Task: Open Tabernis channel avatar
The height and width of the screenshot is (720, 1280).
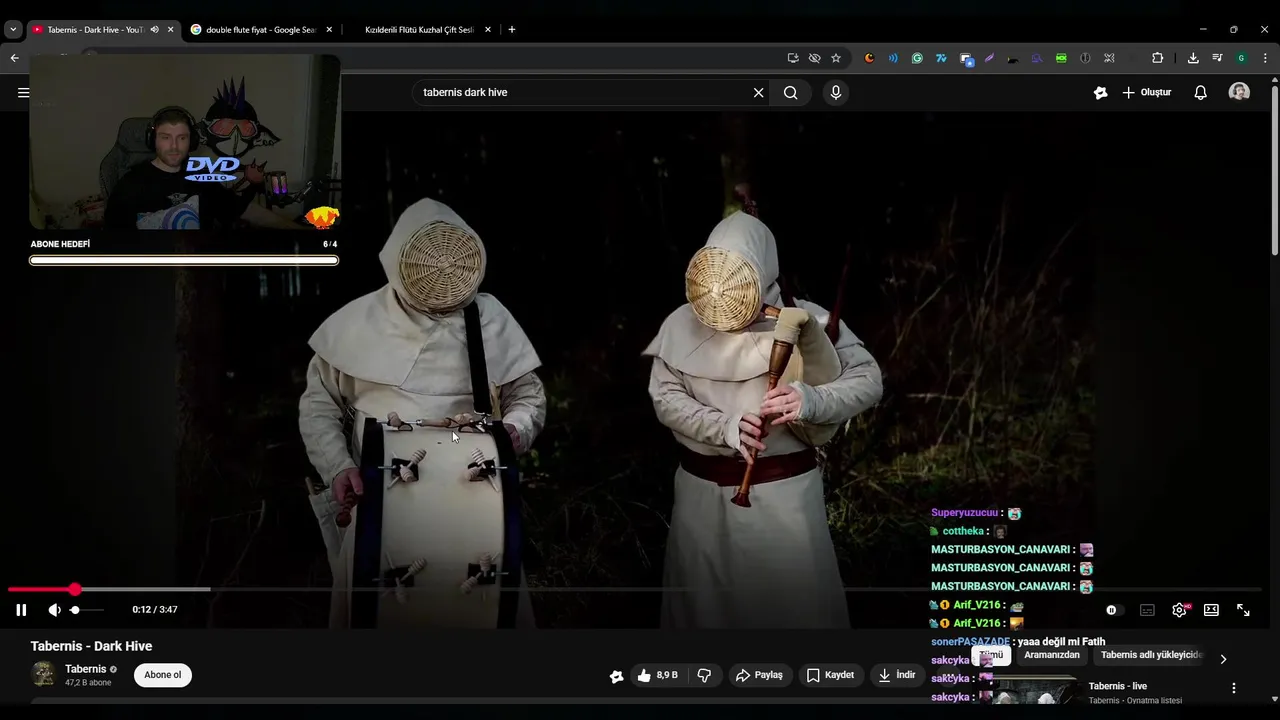Action: 43,674
